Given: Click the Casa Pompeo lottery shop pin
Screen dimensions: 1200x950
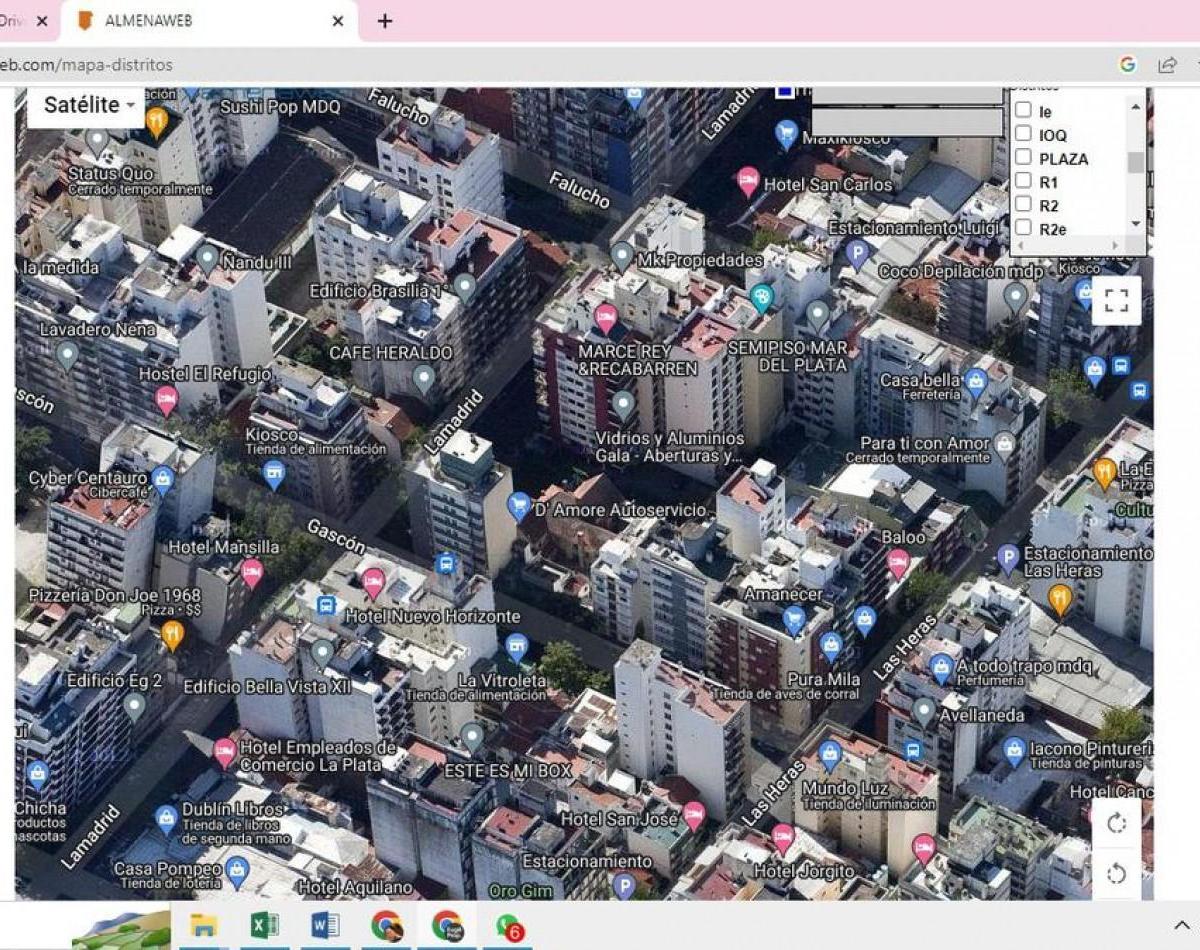Looking at the screenshot, I should point(237,871).
